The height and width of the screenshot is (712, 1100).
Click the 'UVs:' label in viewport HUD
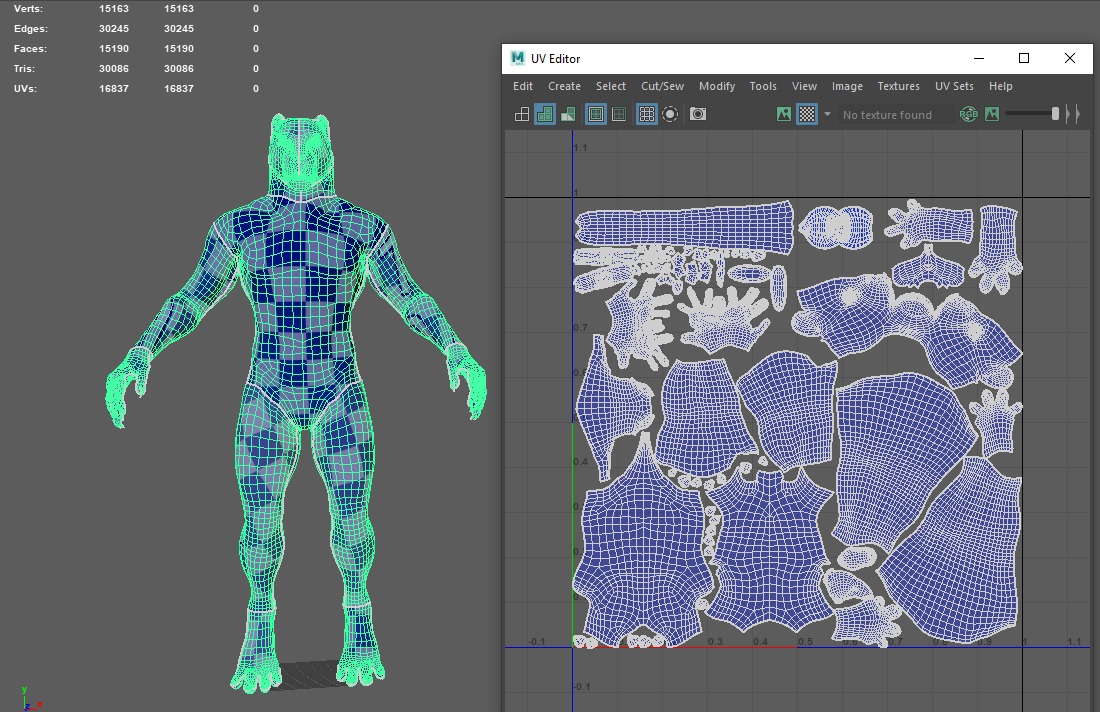click(25, 88)
